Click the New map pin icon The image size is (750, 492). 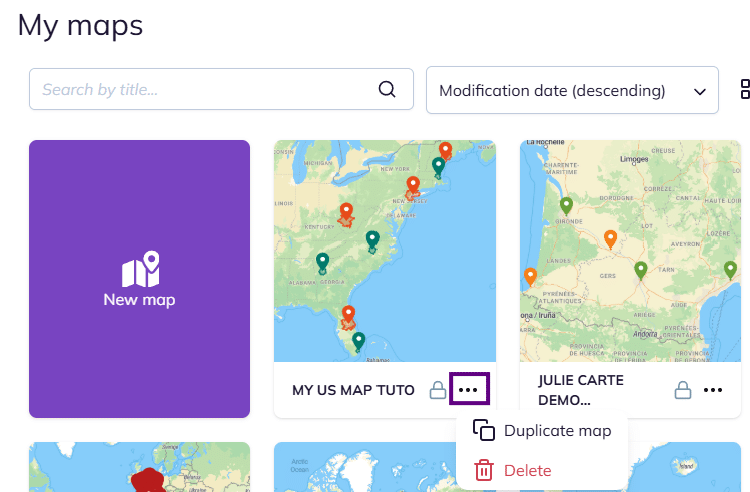pyautogui.click(x=140, y=268)
